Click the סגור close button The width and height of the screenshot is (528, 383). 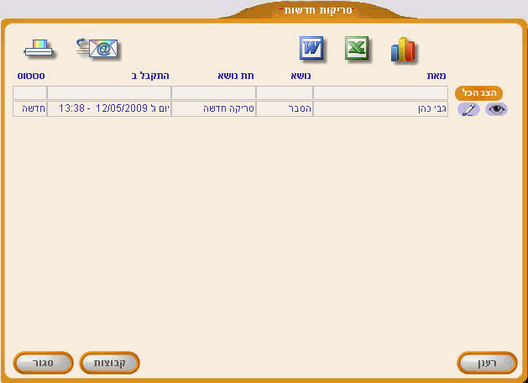tap(43, 363)
